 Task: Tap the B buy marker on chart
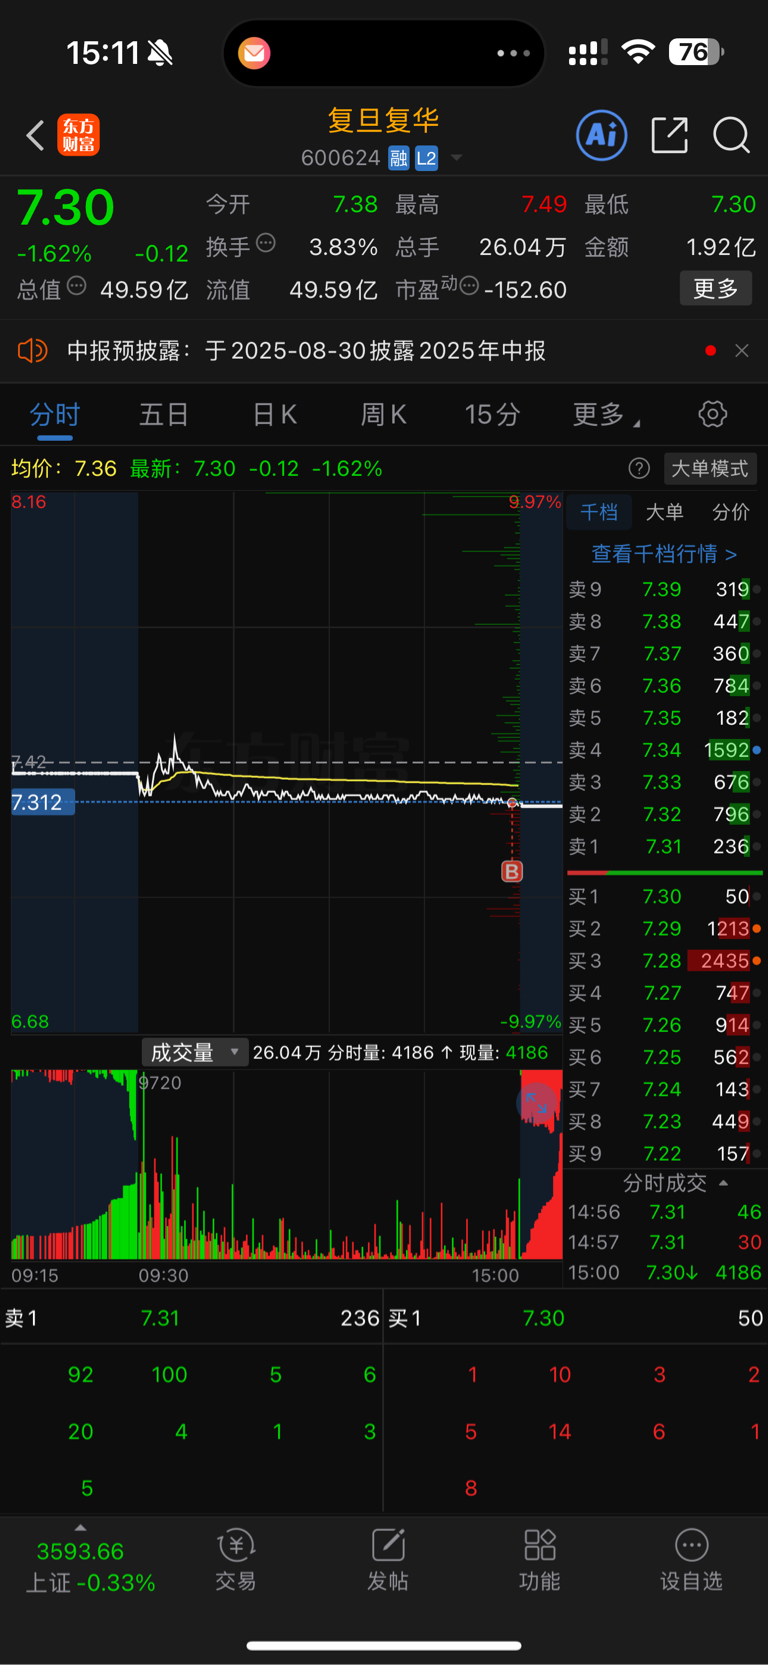(x=512, y=871)
